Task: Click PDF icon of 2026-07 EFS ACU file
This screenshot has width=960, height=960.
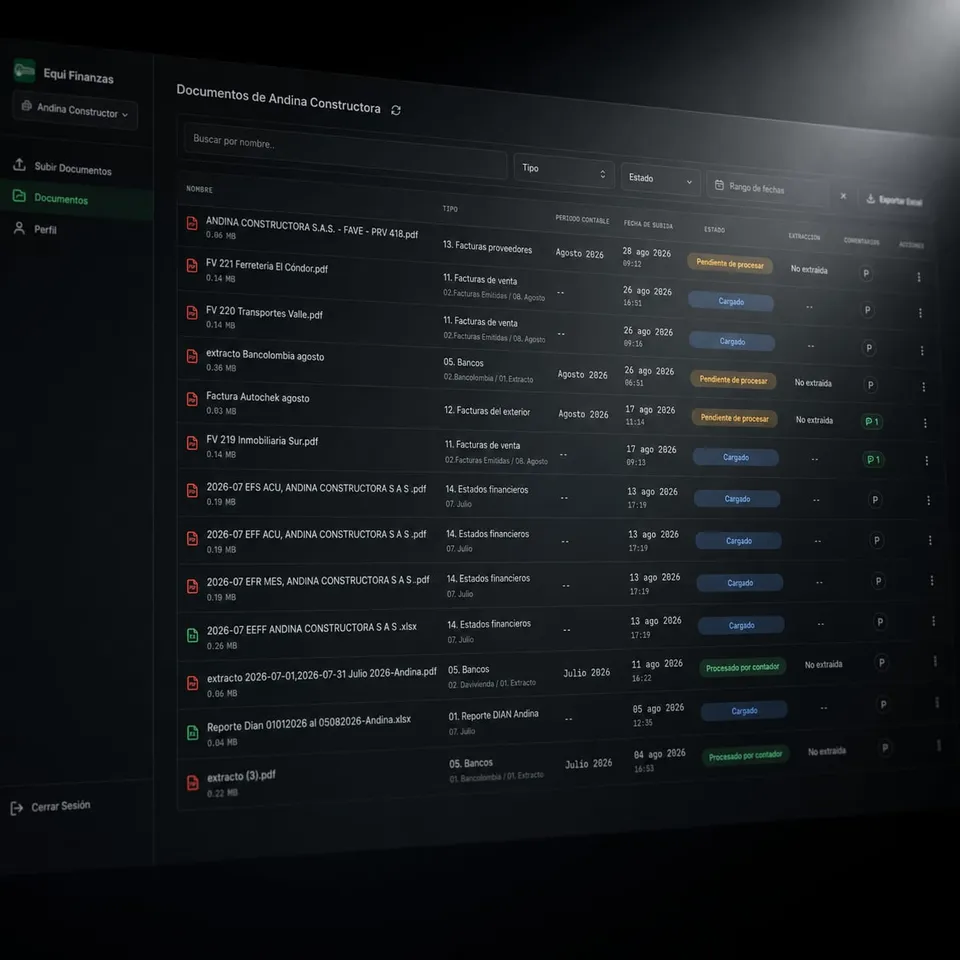Action: point(192,490)
